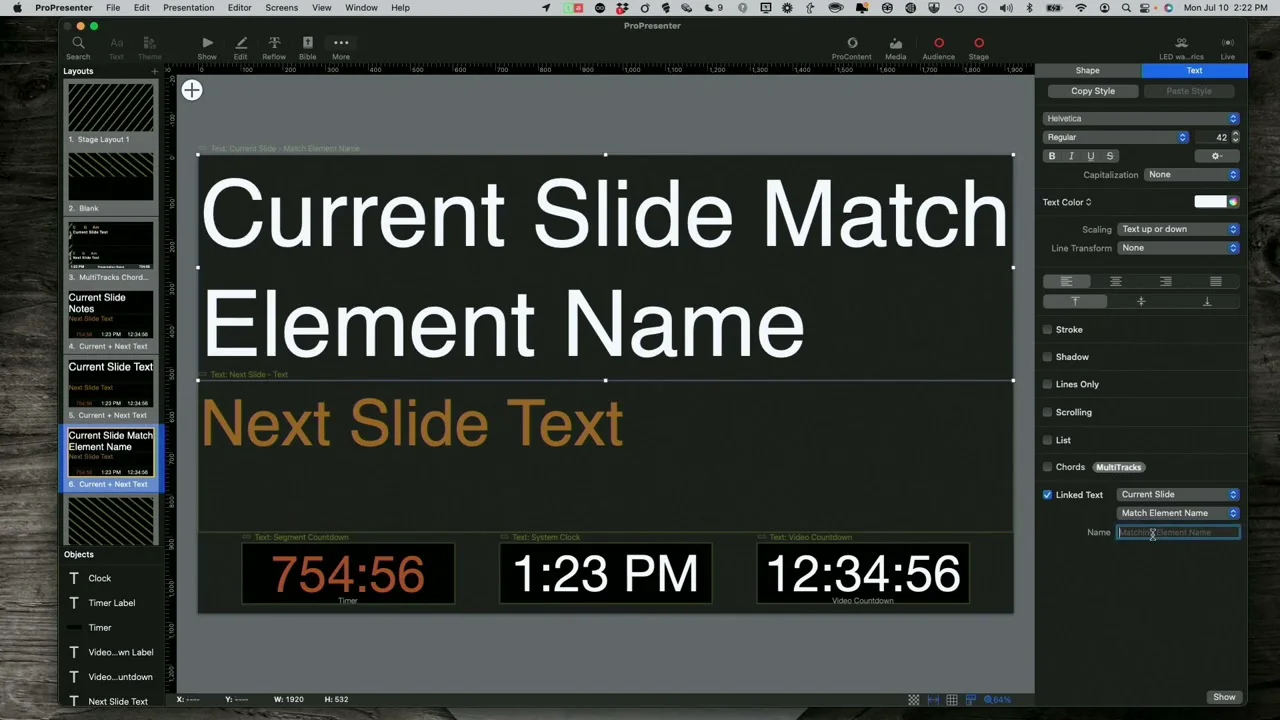This screenshot has height=720, width=1280.
Task: Open the Capitalization dropdown
Action: [1191, 175]
